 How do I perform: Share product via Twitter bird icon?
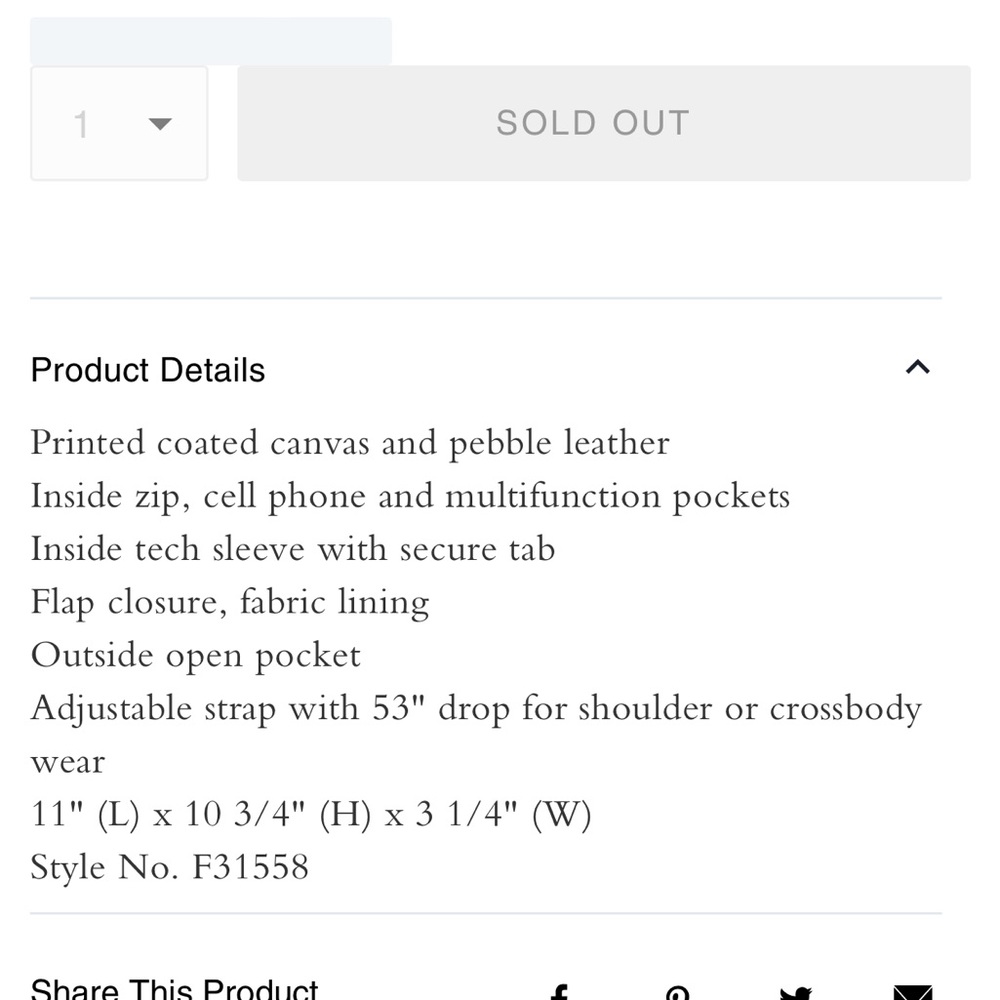coord(795,994)
